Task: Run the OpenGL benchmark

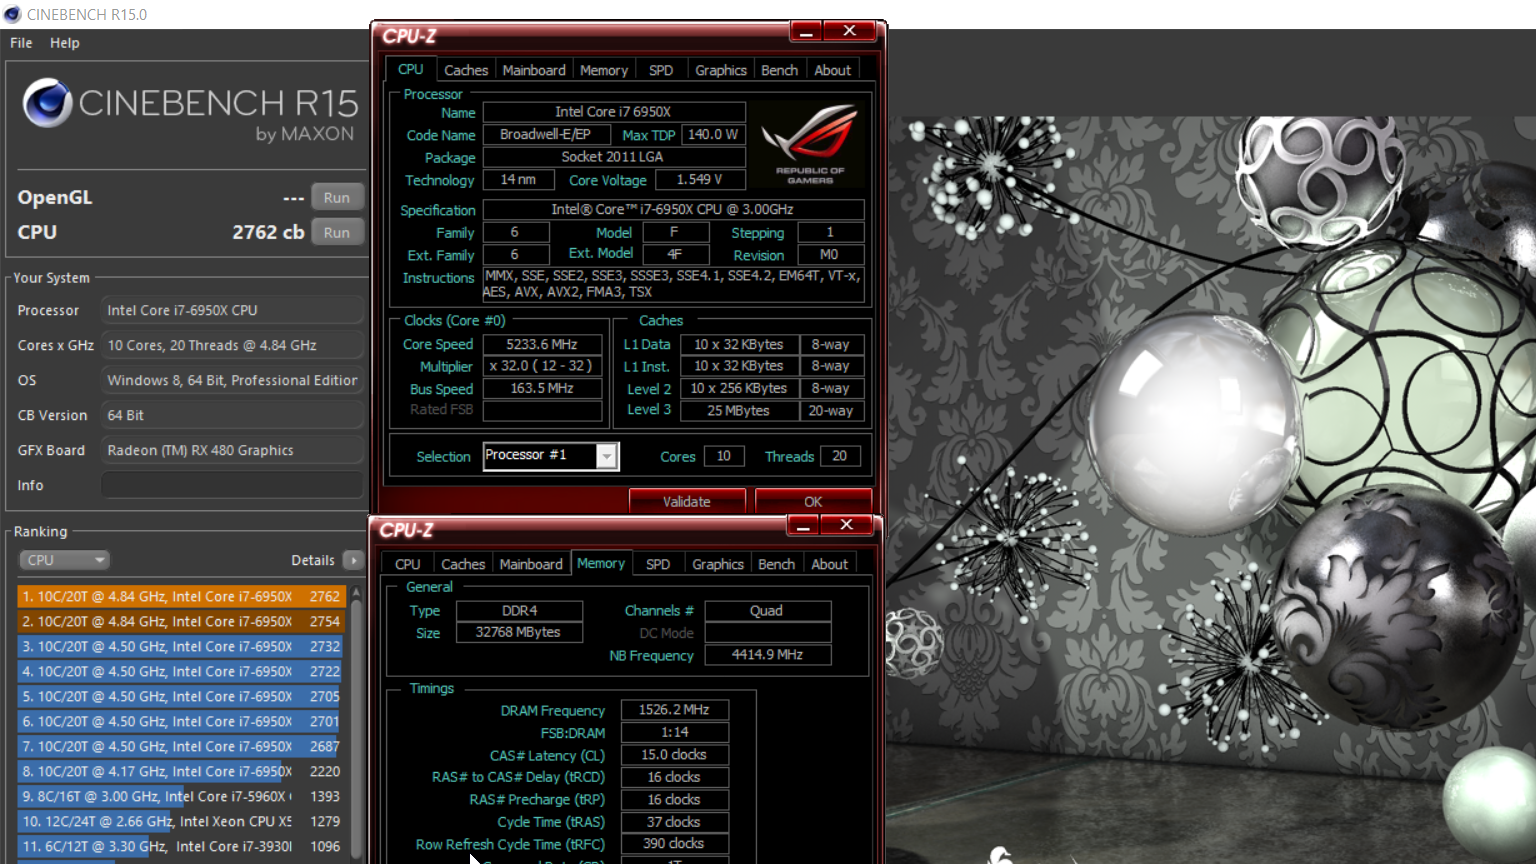Action: coord(337,198)
